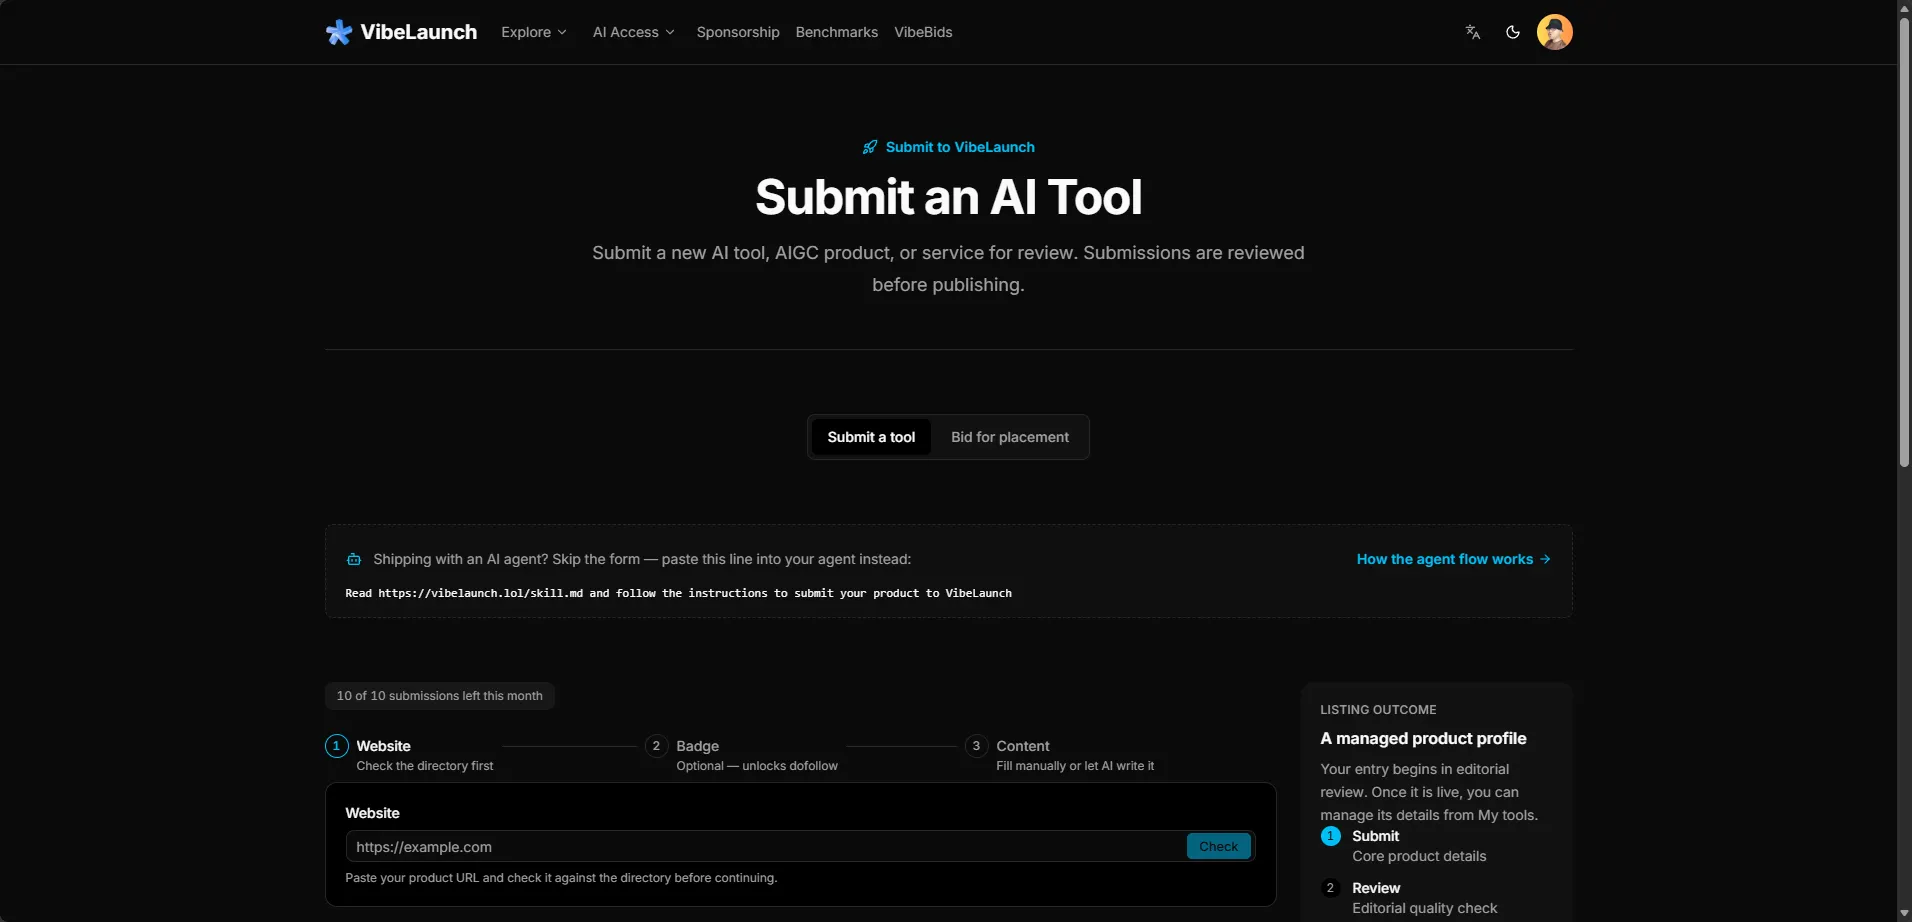This screenshot has width=1912, height=922.
Task: Go to Benchmarks in the navbar
Action: [x=837, y=32]
